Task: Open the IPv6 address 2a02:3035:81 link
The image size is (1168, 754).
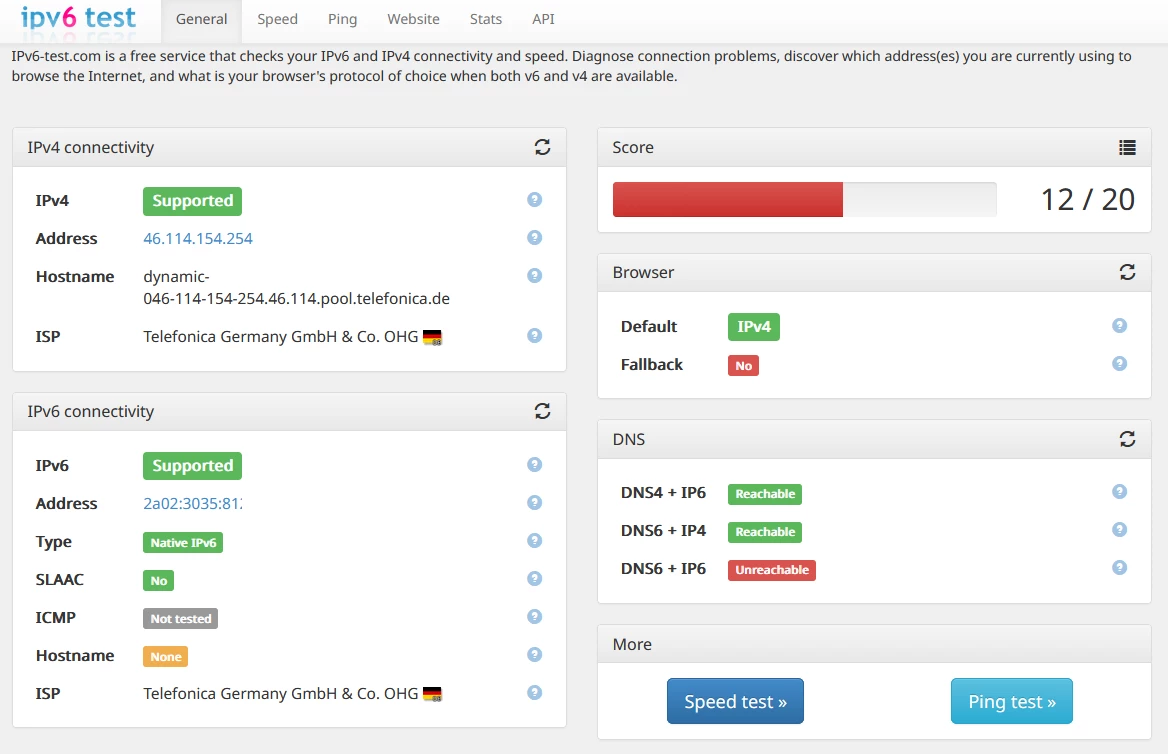Action: [193, 504]
